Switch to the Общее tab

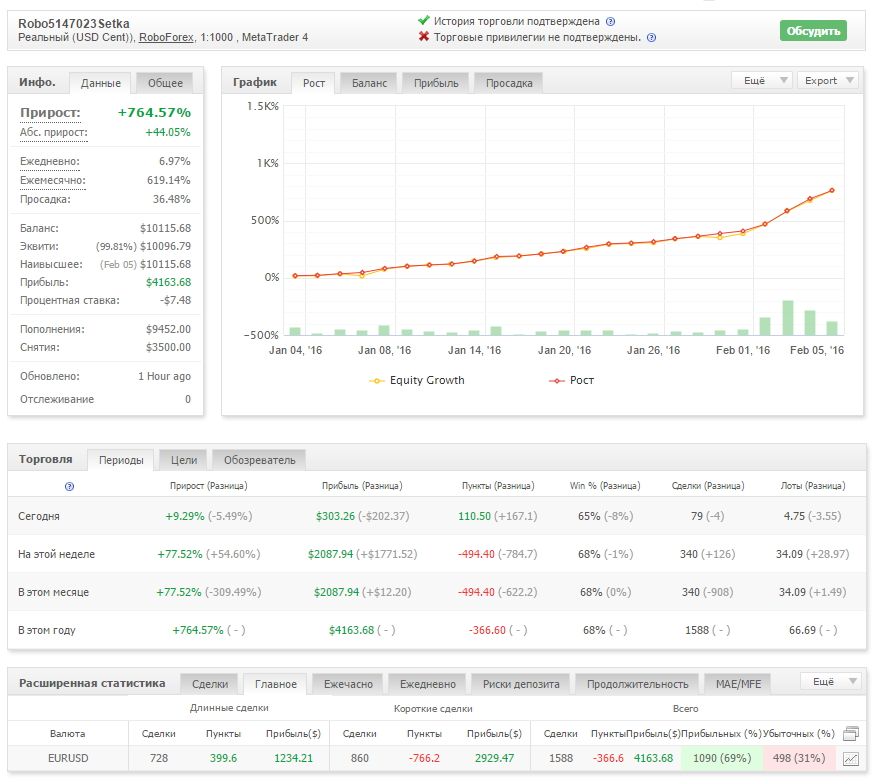(165, 83)
